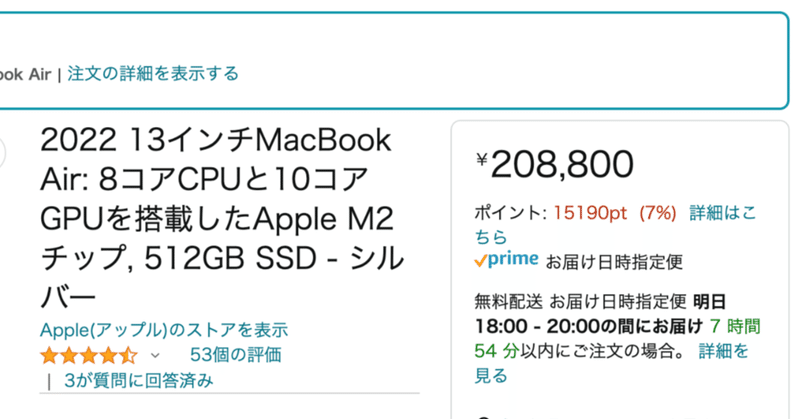Click the 4.5-star rating stars
Image resolution: width=800 pixels, height=419 pixels.
tap(89, 355)
